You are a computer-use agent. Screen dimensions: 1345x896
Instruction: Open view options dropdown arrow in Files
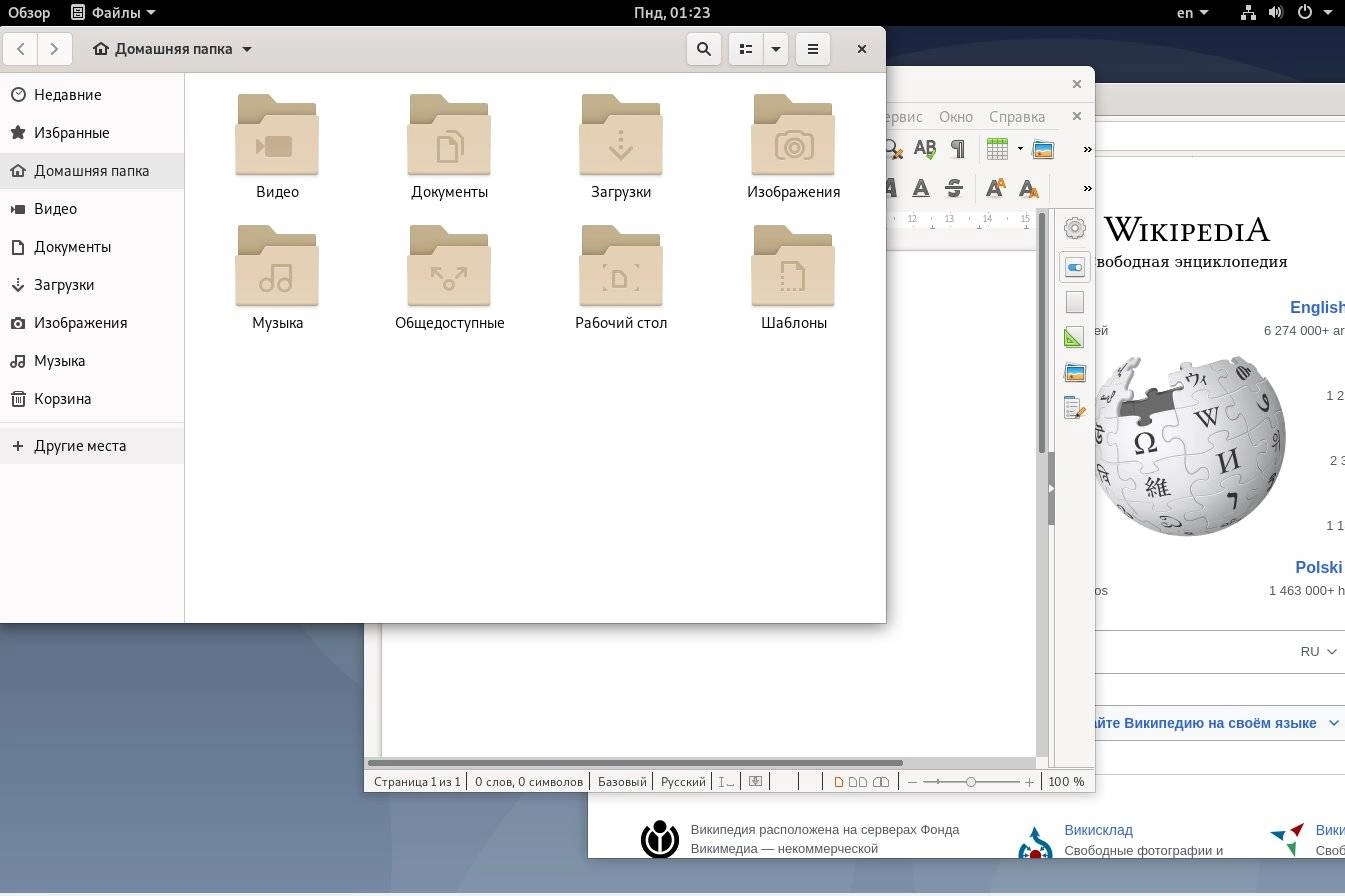tap(776, 48)
